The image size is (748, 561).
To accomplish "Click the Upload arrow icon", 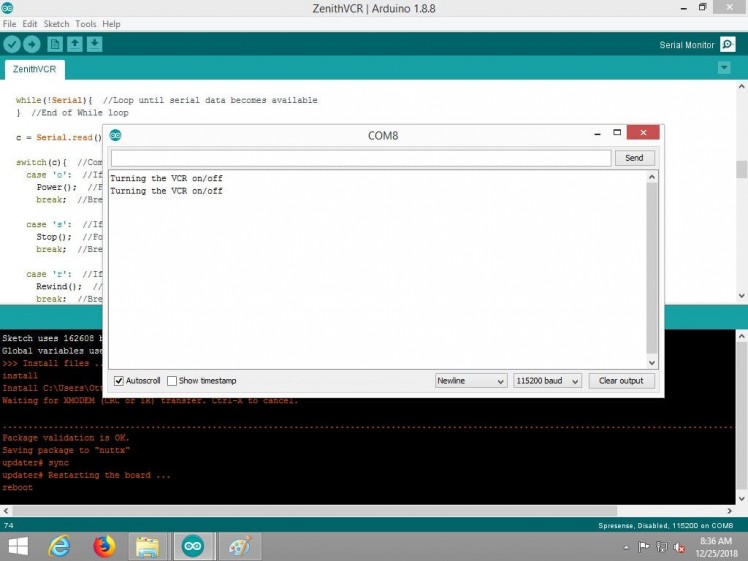I will click(32, 44).
